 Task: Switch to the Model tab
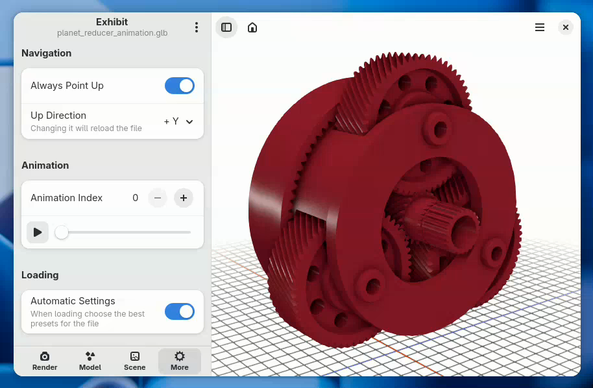point(90,361)
